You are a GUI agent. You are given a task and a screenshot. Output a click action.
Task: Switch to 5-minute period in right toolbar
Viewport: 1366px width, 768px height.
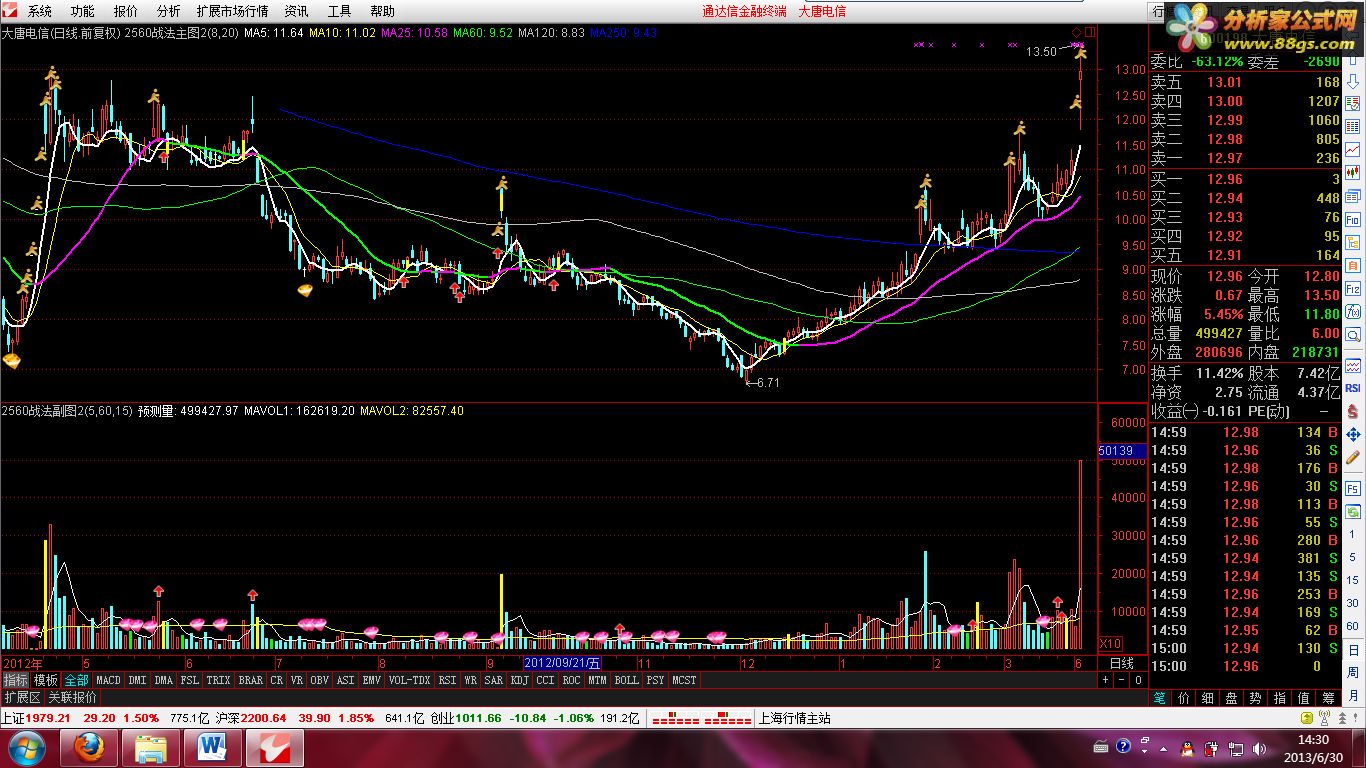click(x=1352, y=557)
